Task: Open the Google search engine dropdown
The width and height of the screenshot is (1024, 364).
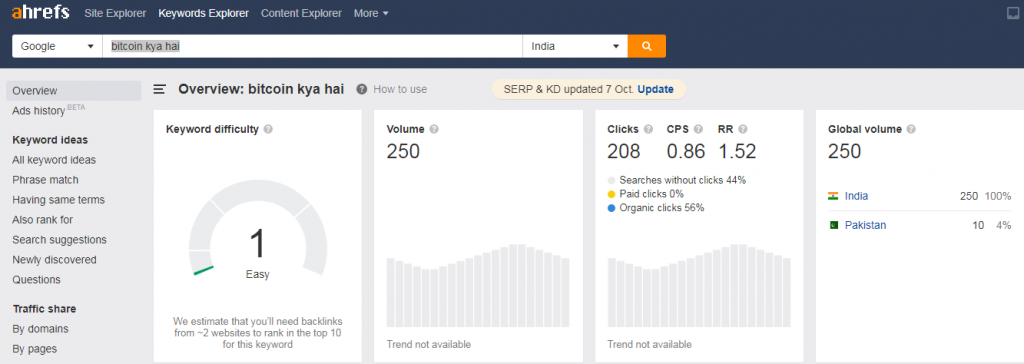Action: (57, 46)
